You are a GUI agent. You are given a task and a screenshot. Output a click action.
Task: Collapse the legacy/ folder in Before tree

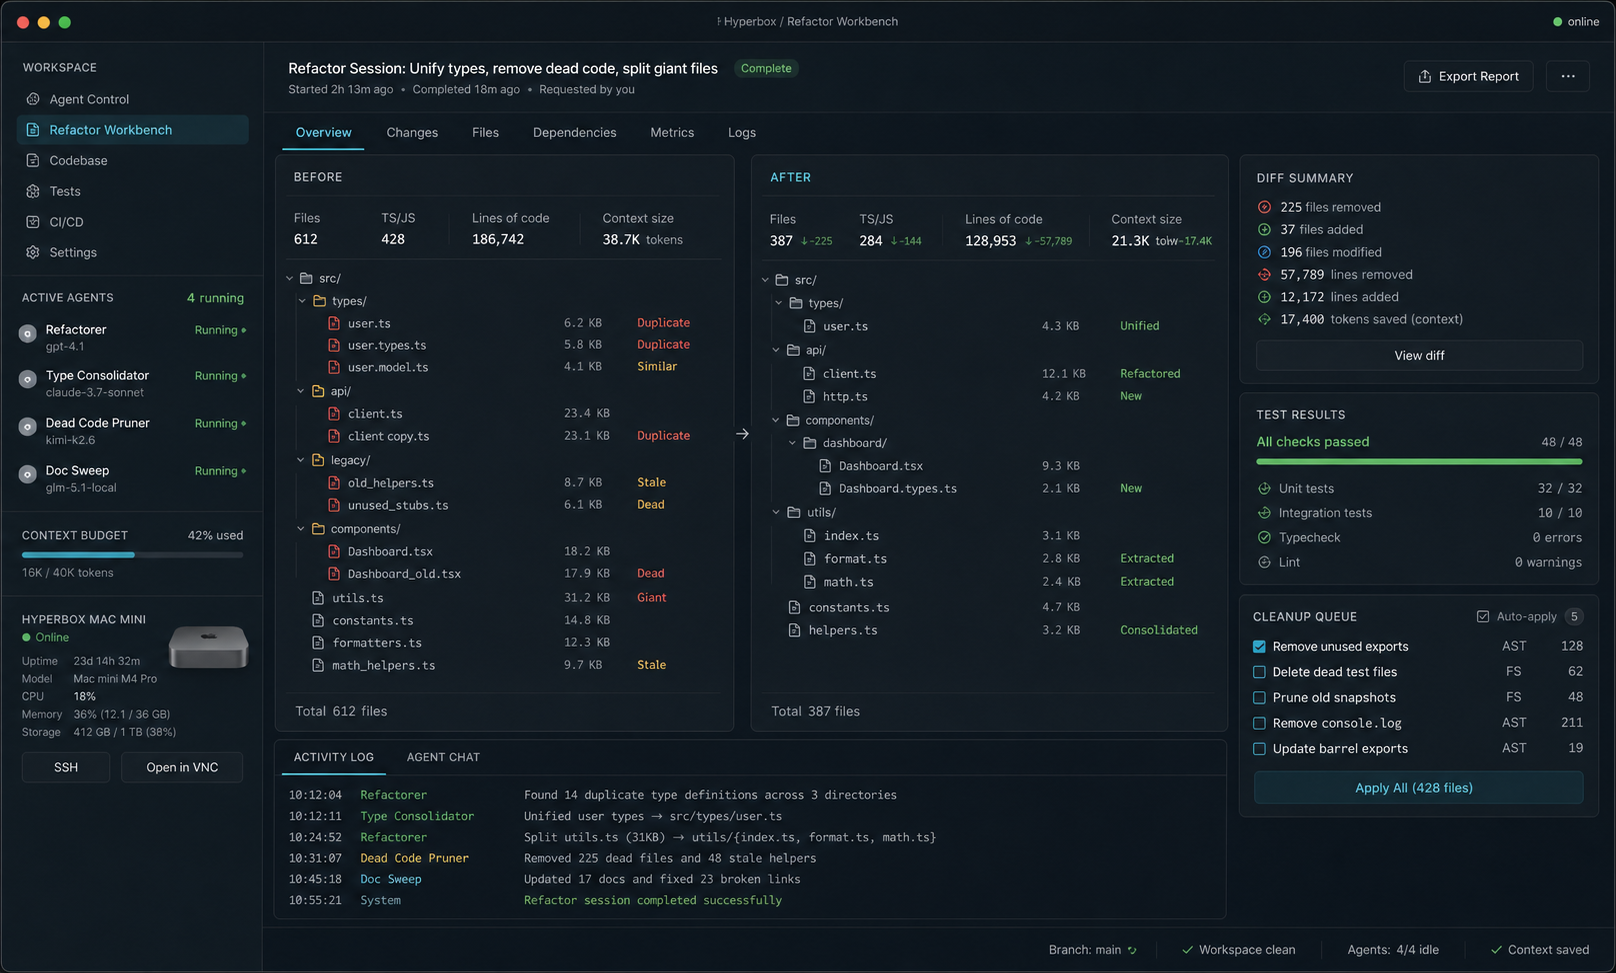[301, 460]
